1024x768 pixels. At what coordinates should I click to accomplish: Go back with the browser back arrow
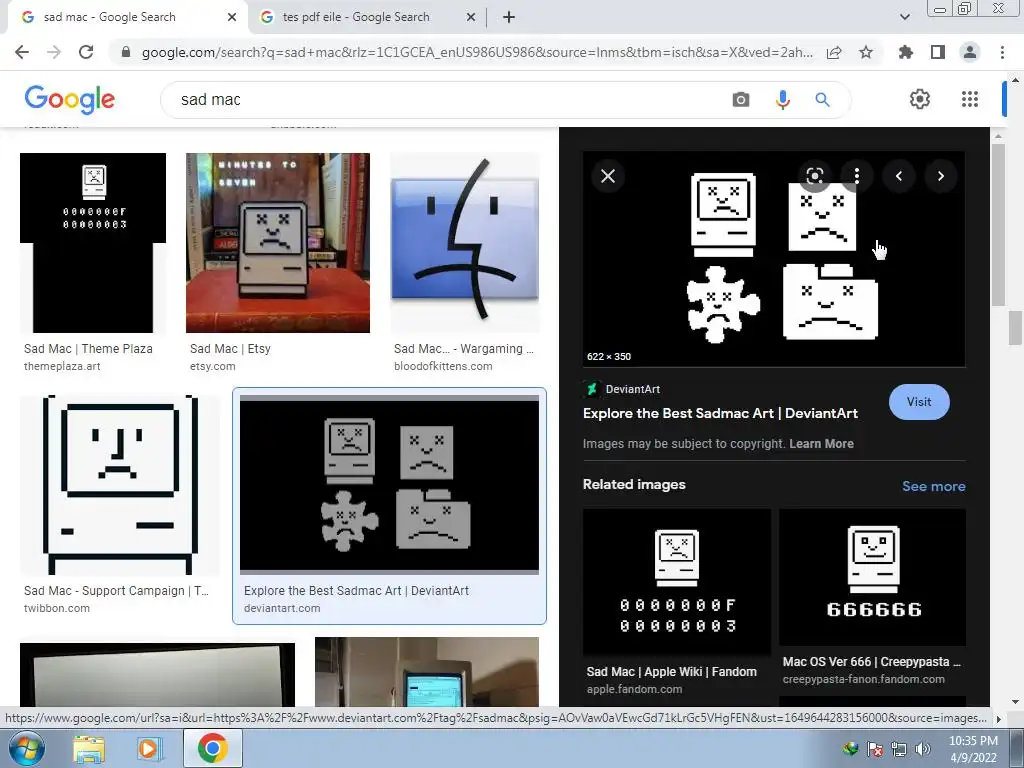pos(22,52)
